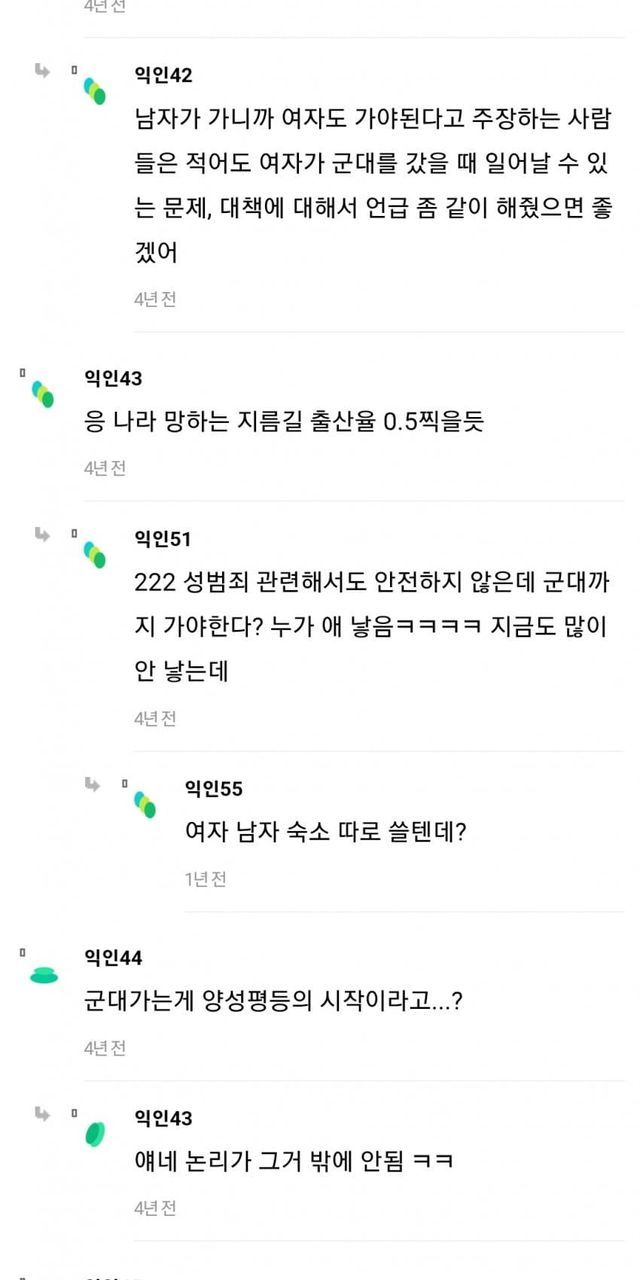
Task: Click 익인42's profile avatar
Action: click(x=94, y=90)
